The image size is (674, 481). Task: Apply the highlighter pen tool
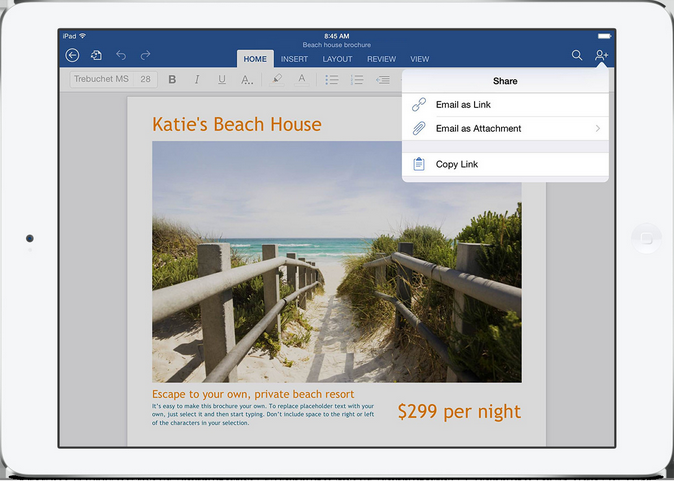pyautogui.click(x=277, y=79)
